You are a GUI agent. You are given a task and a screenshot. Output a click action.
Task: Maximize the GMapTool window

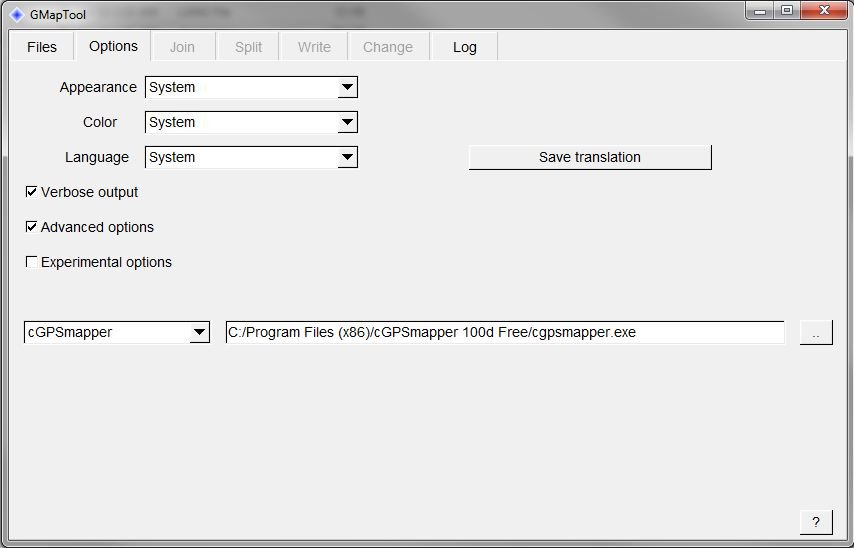tap(787, 10)
